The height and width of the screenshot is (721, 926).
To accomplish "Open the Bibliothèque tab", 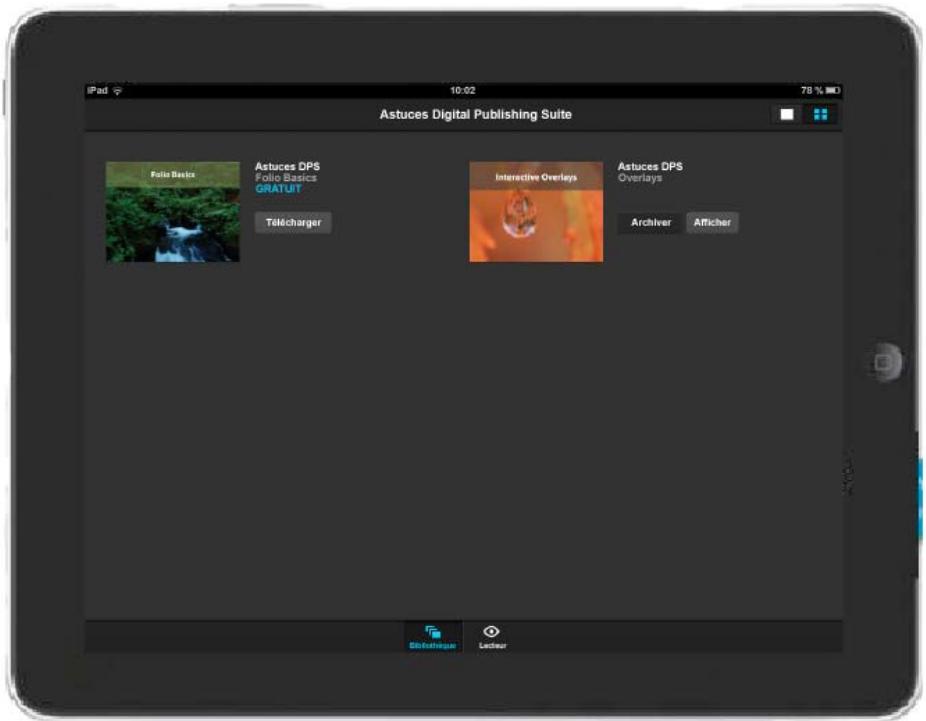I will click(x=433, y=638).
